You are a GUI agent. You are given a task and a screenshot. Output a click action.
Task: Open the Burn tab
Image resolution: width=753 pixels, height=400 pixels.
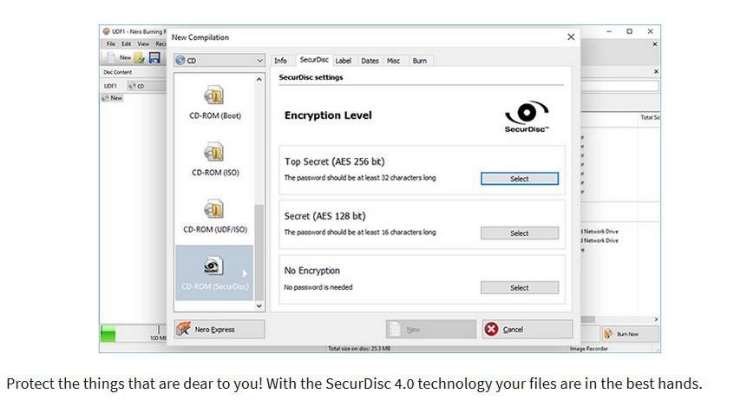420,61
